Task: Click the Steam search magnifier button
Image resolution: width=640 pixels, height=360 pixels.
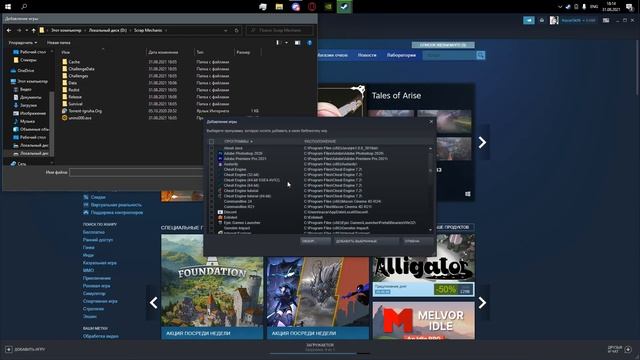Action: pos(480,55)
